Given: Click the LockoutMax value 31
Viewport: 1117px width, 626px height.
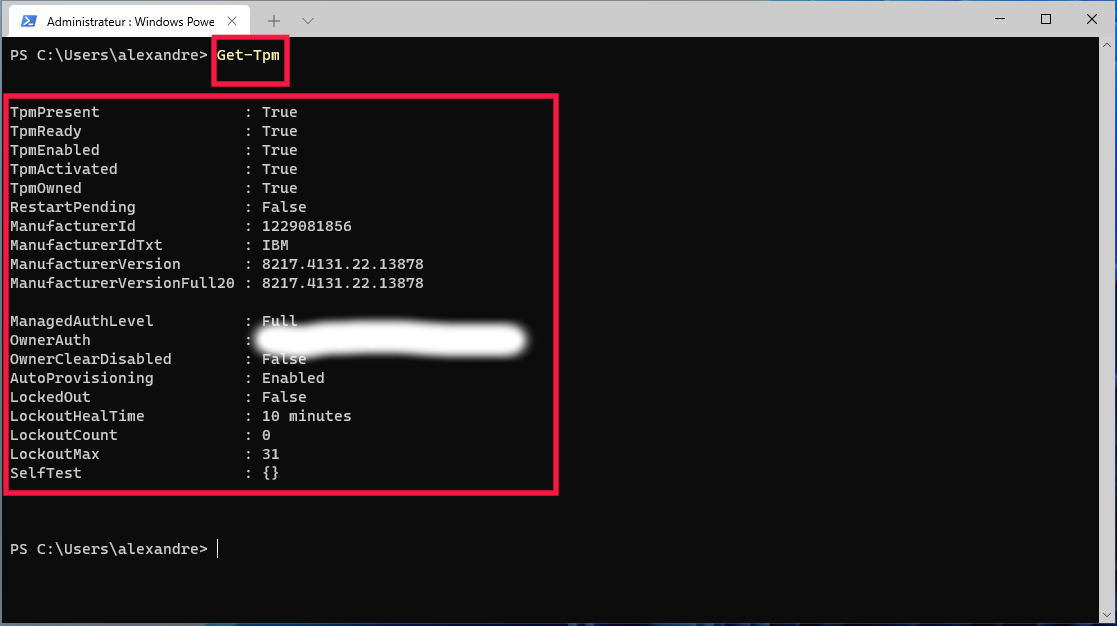Looking at the screenshot, I should (270, 454).
